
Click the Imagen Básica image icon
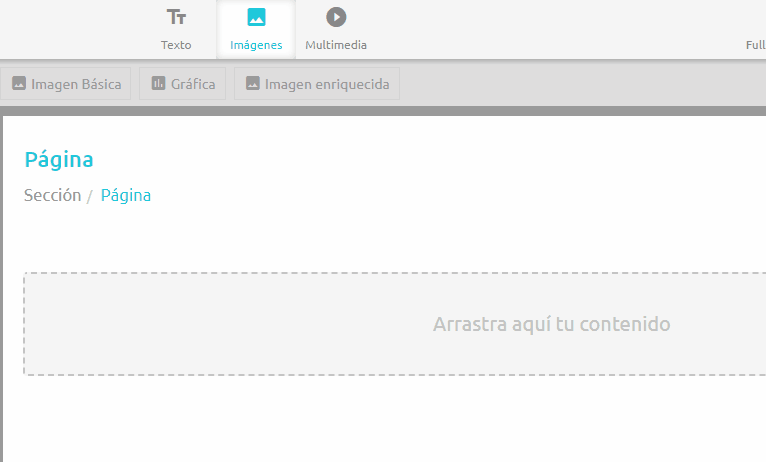[19, 83]
